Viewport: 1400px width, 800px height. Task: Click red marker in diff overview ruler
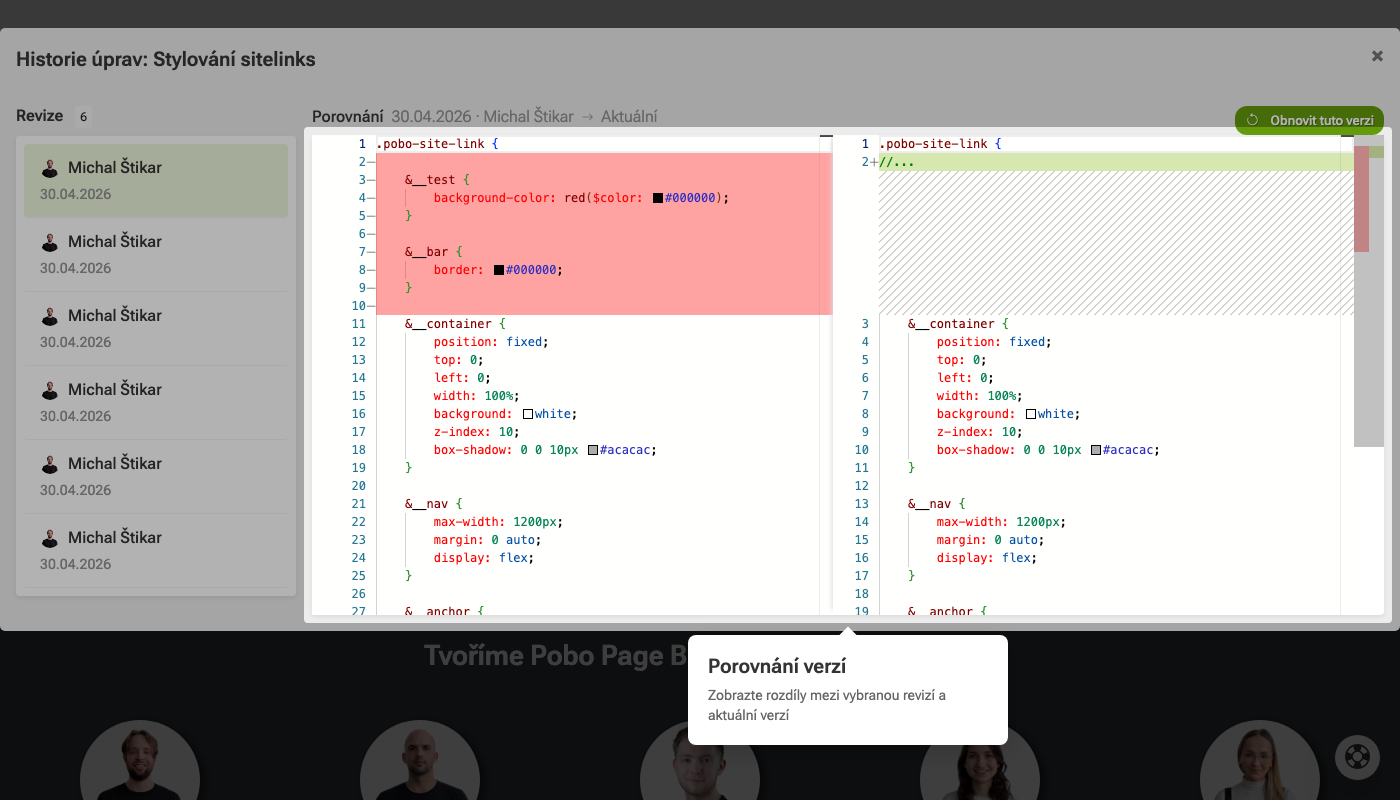pyautogui.click(x=1361, y=199)
